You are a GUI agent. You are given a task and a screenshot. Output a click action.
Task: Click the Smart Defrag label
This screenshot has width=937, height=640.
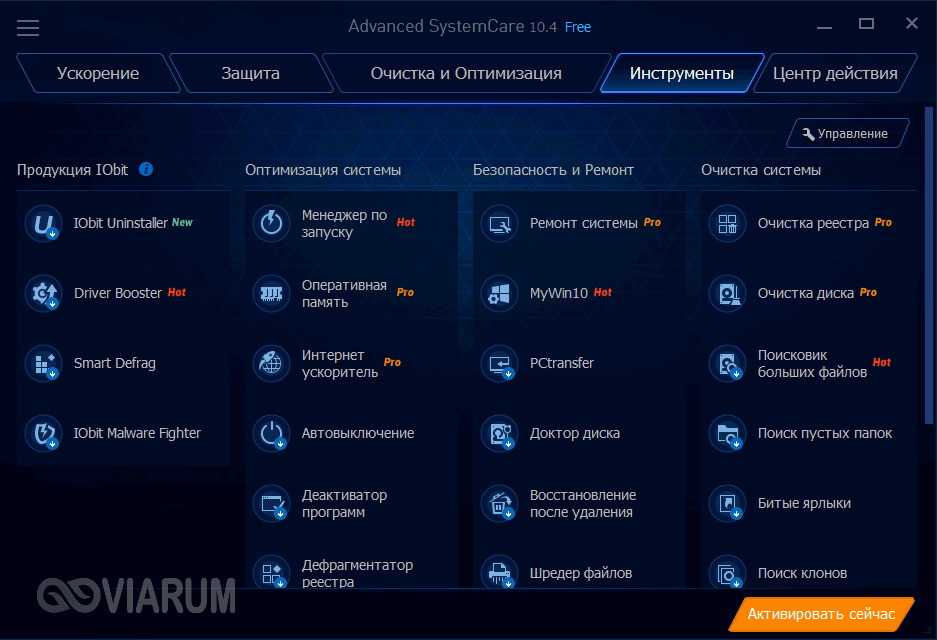coord(115,363)
